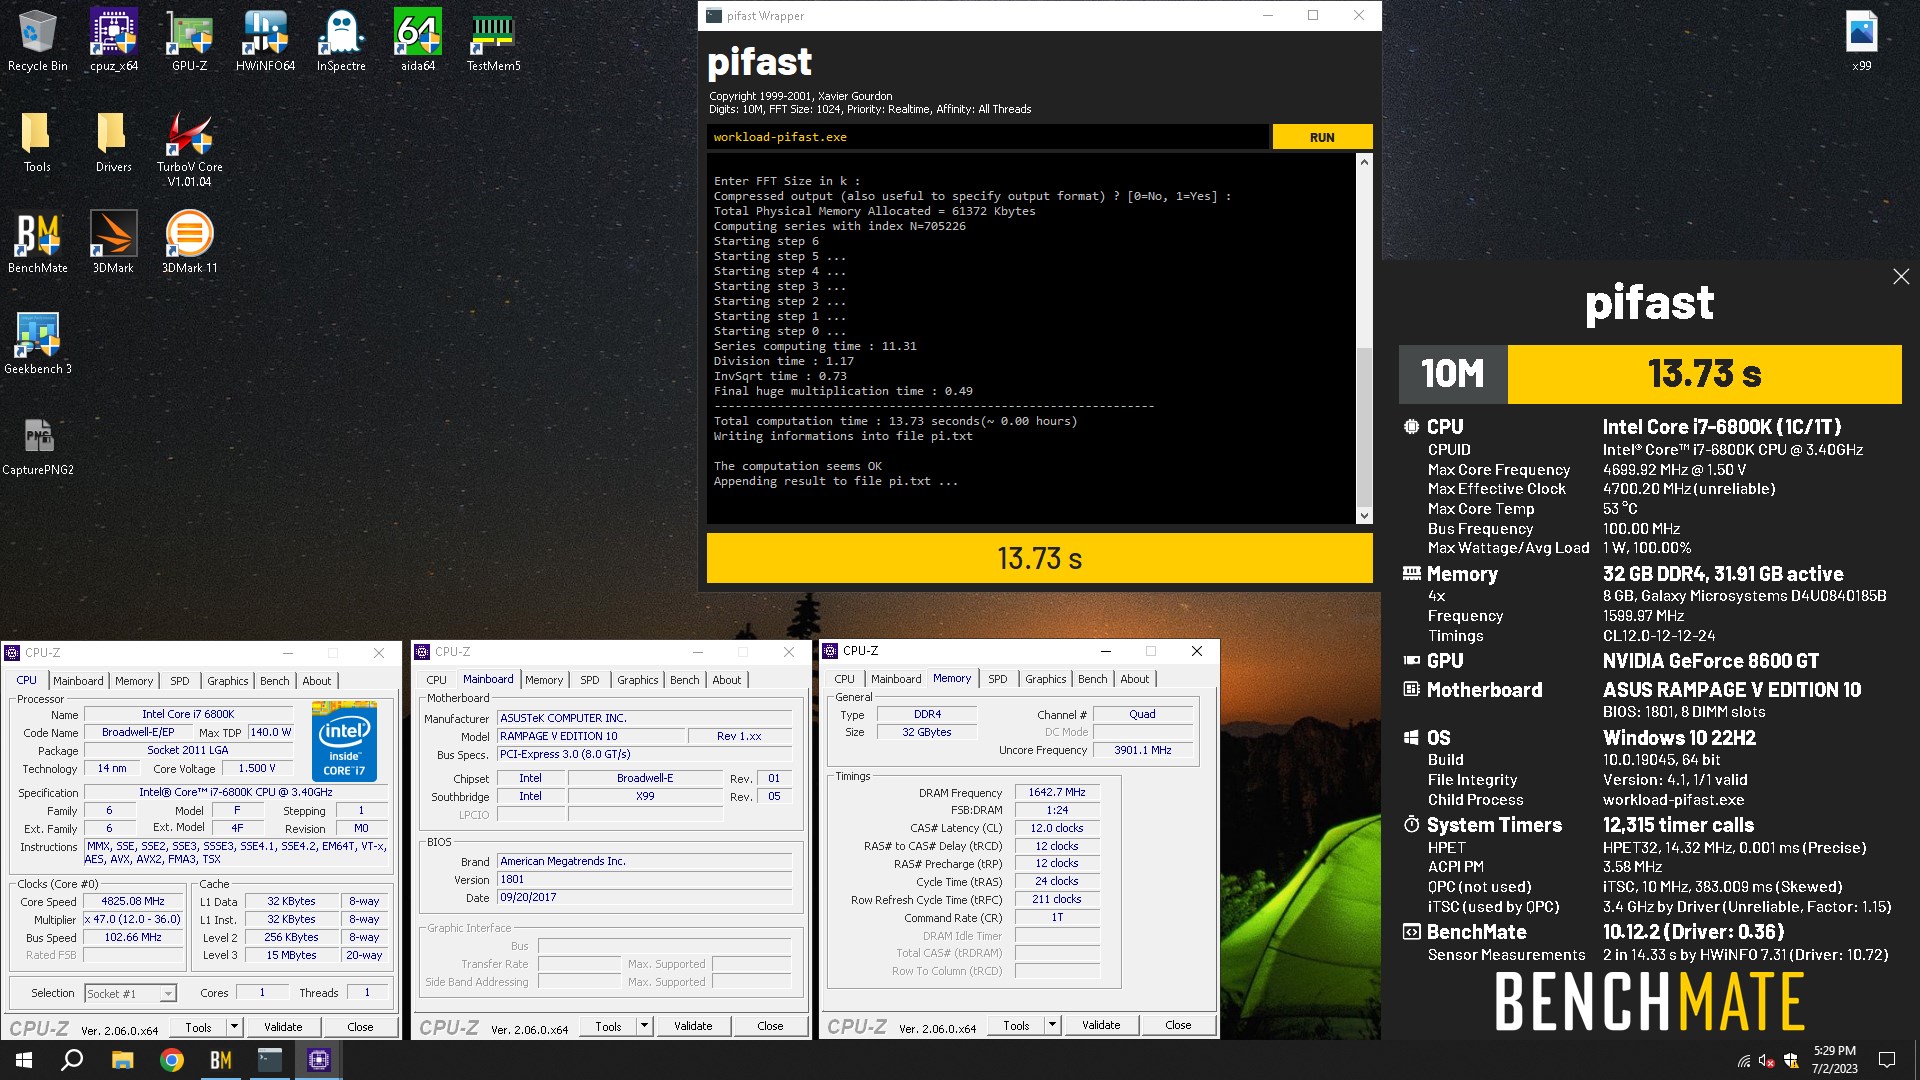Open Graphics tab in right CPU-Z window
The height and width of the screenshot is (1080, 1920).
pyautogui.click(x=1045, y=679)
